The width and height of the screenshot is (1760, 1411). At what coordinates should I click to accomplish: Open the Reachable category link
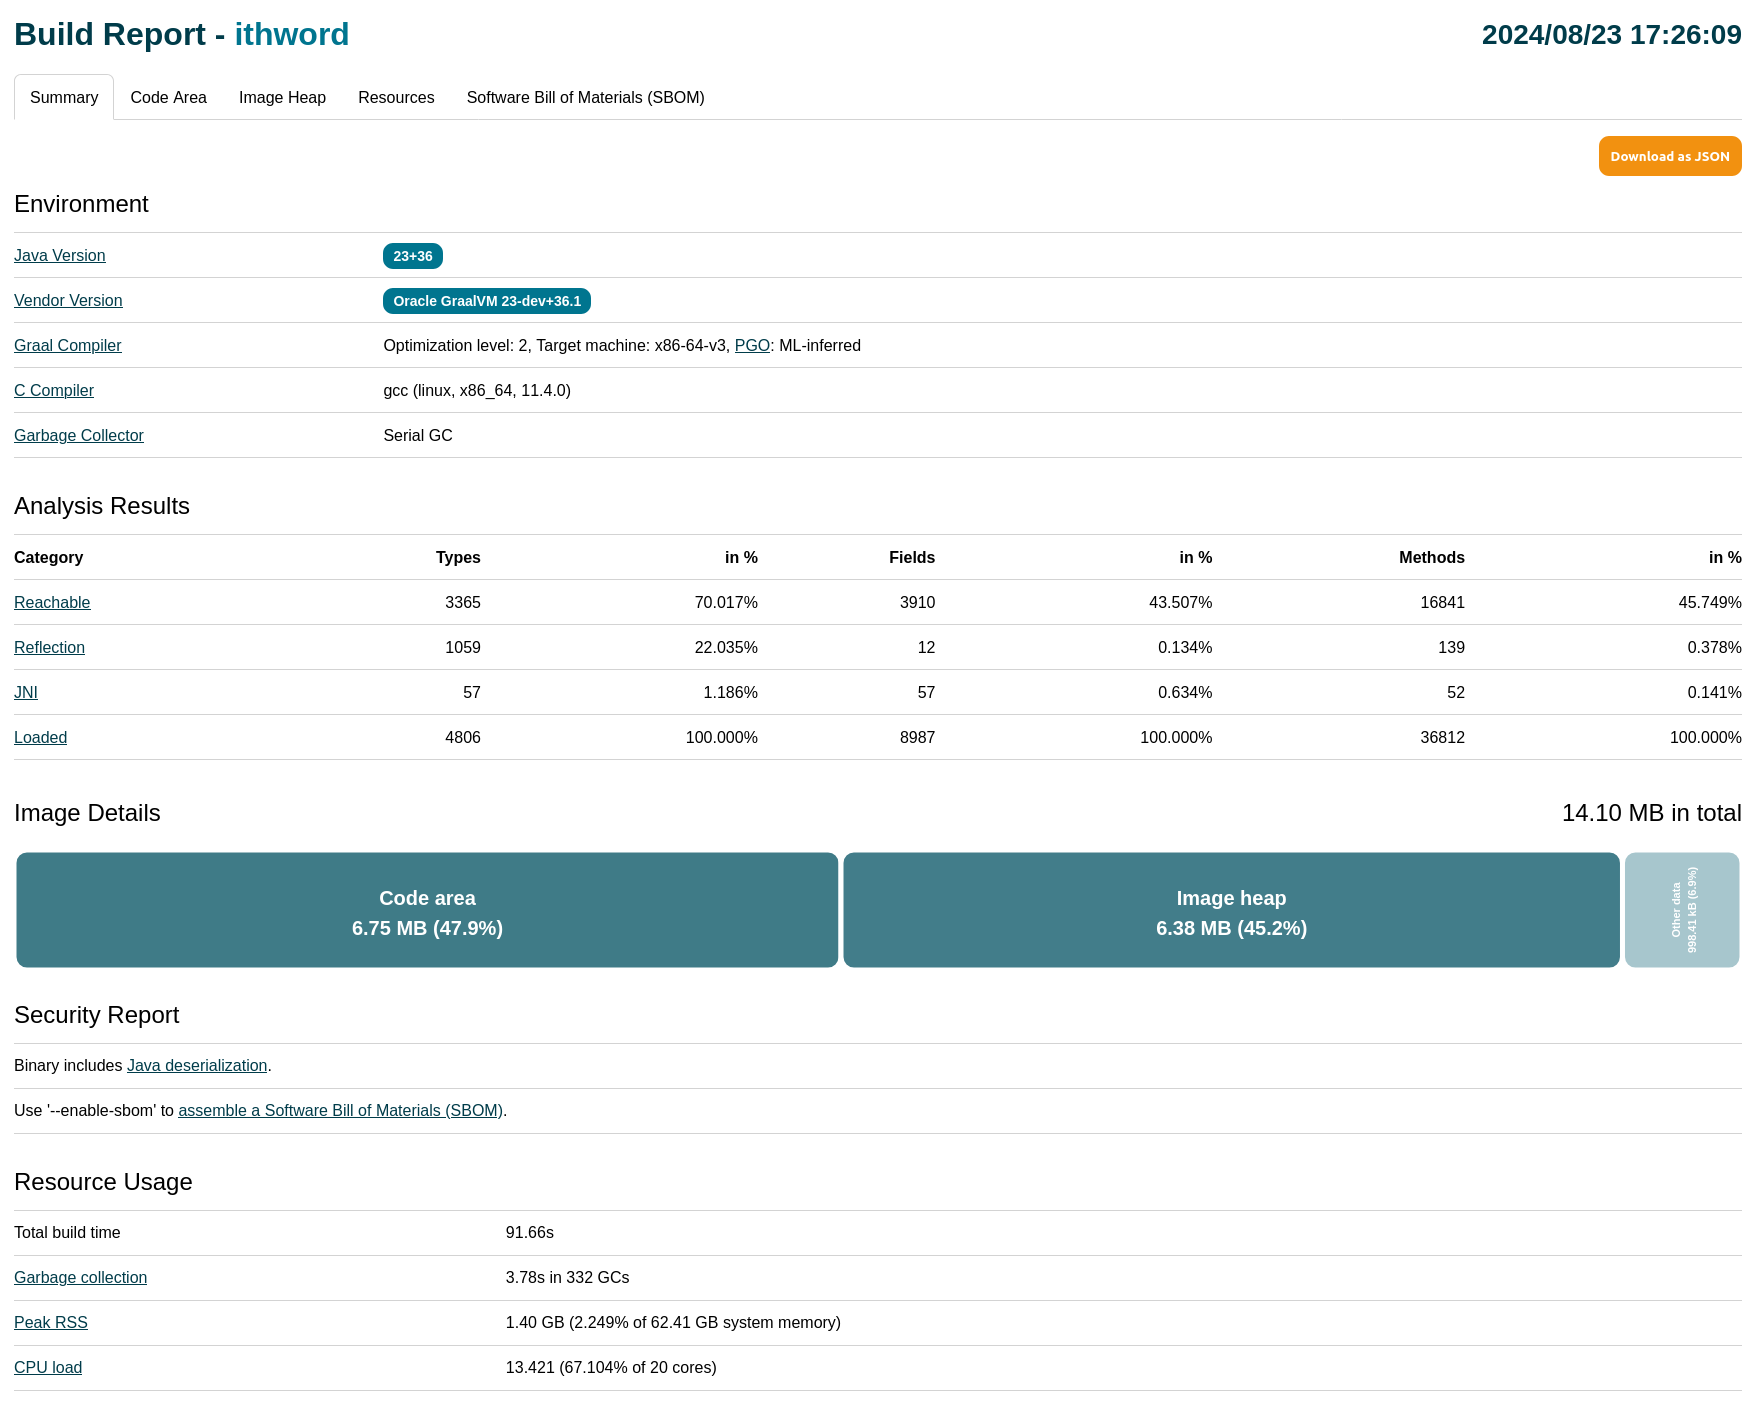tap(52, 603)
